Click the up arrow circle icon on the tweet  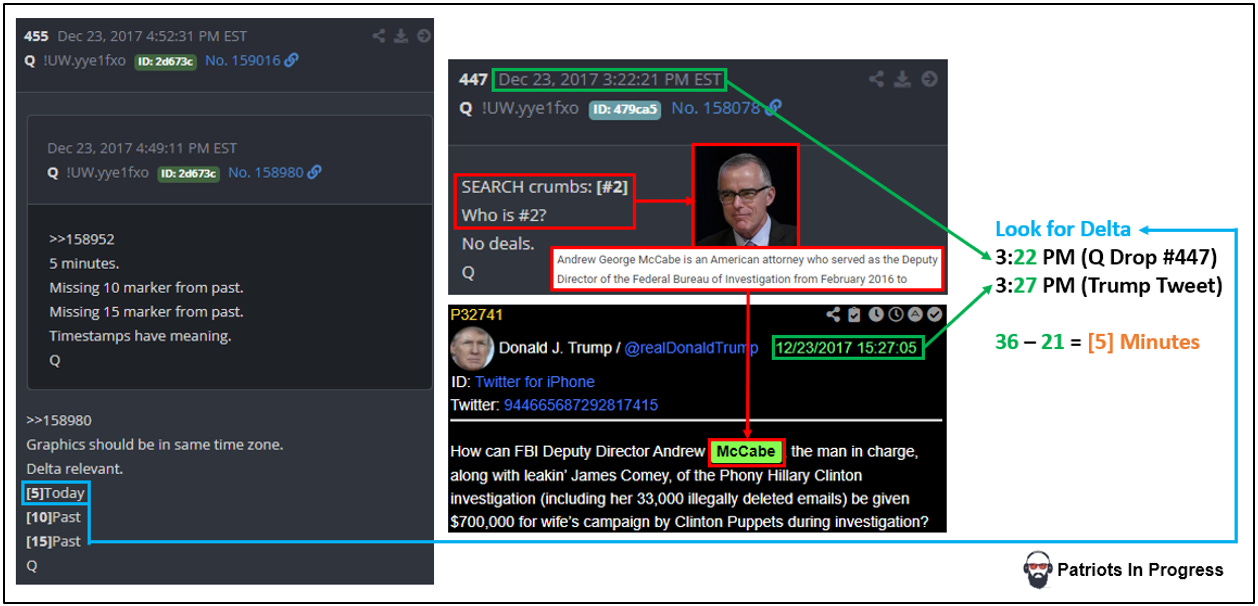[x=916, y=314]
